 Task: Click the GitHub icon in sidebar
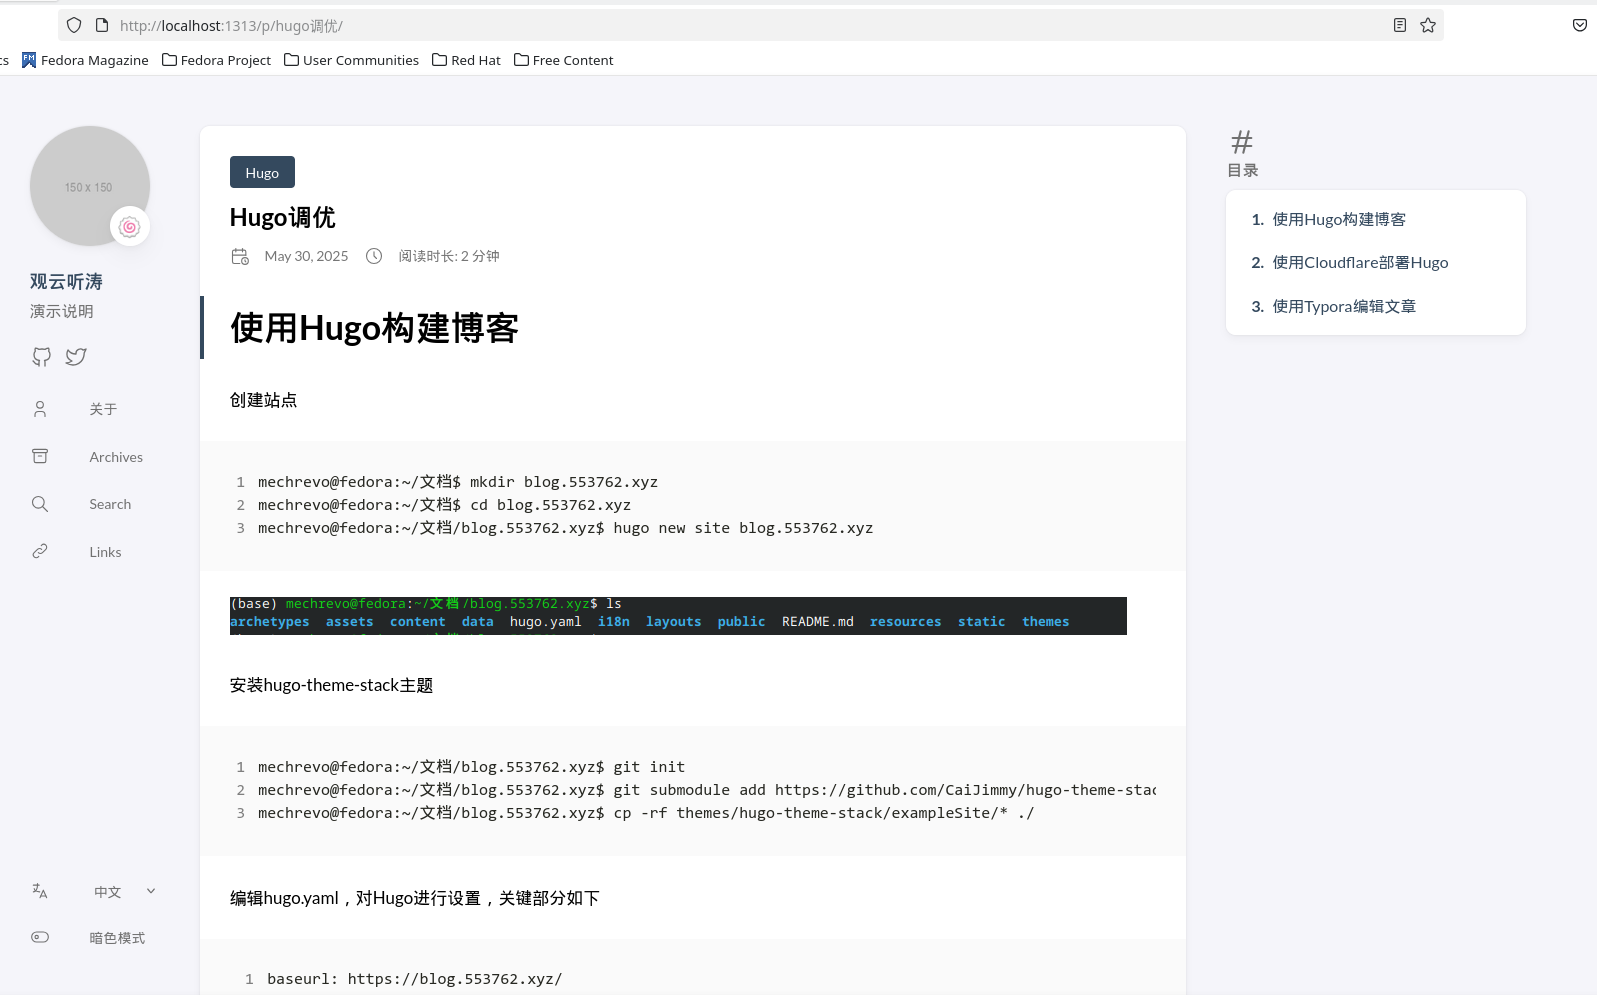(41, 357)
